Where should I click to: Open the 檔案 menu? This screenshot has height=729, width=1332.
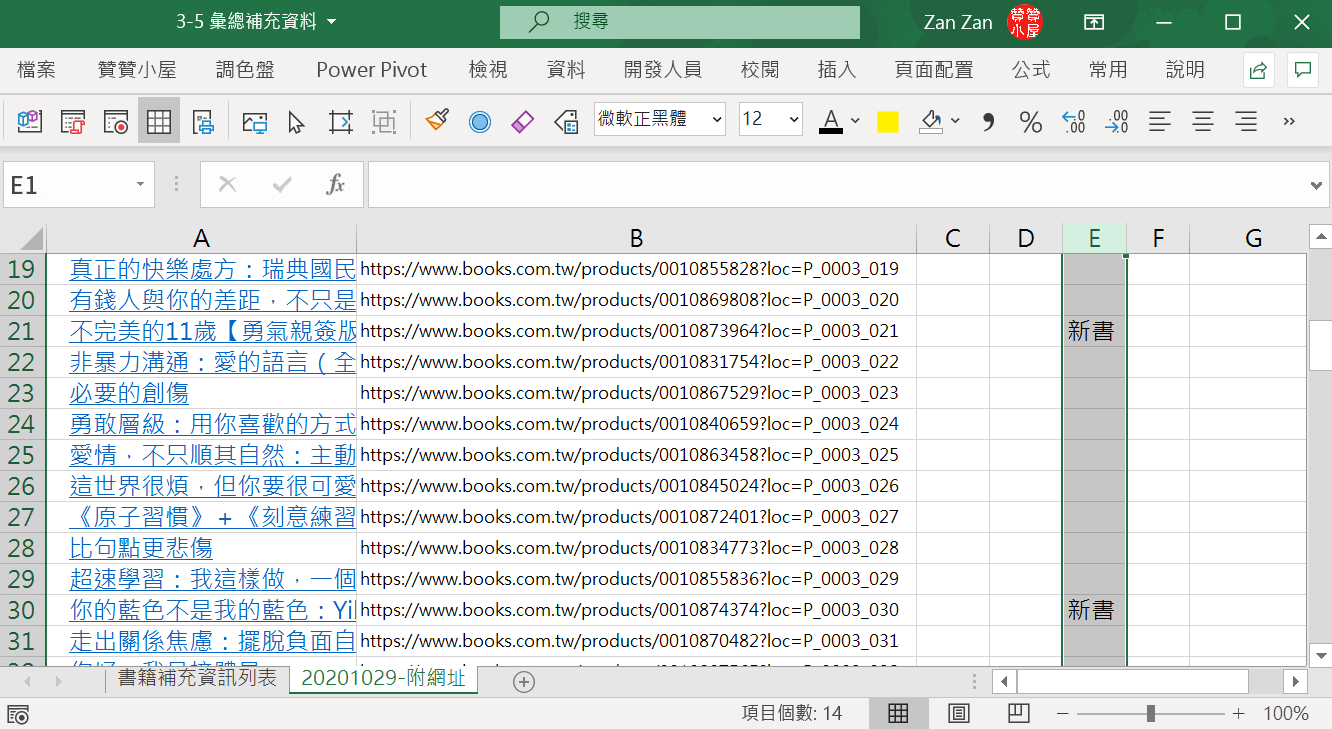click(37, 70)
